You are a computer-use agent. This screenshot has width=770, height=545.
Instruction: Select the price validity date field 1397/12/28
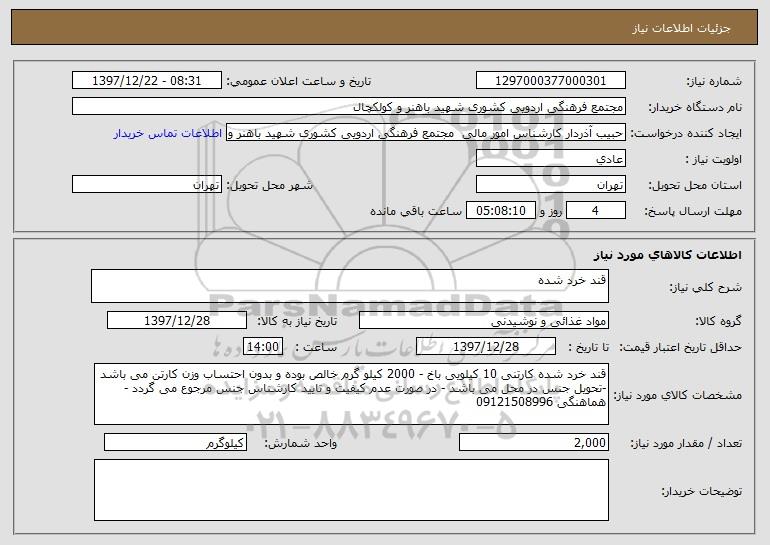(486, 347)
